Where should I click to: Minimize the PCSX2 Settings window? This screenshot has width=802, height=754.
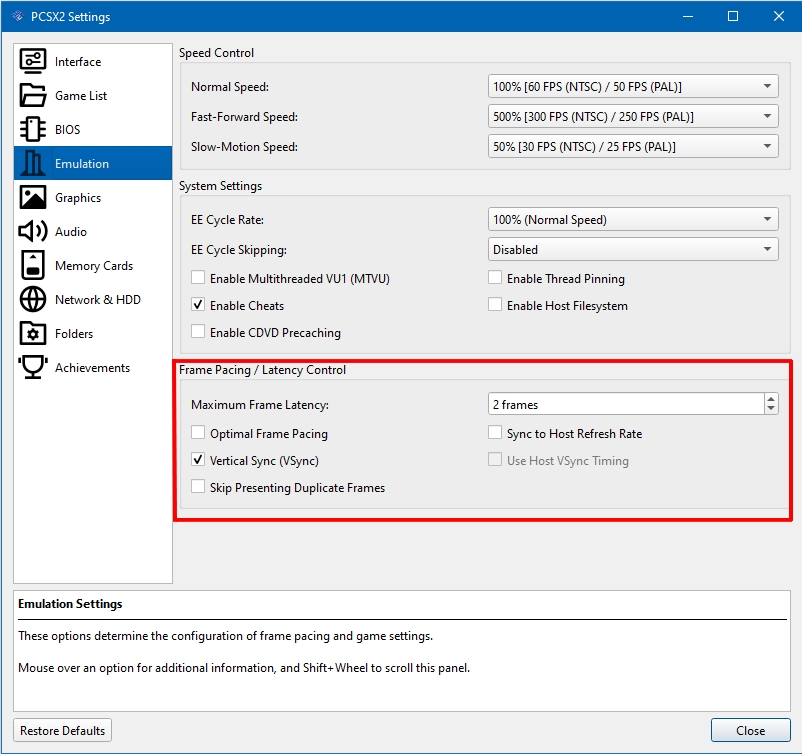(x=688, y=16)
